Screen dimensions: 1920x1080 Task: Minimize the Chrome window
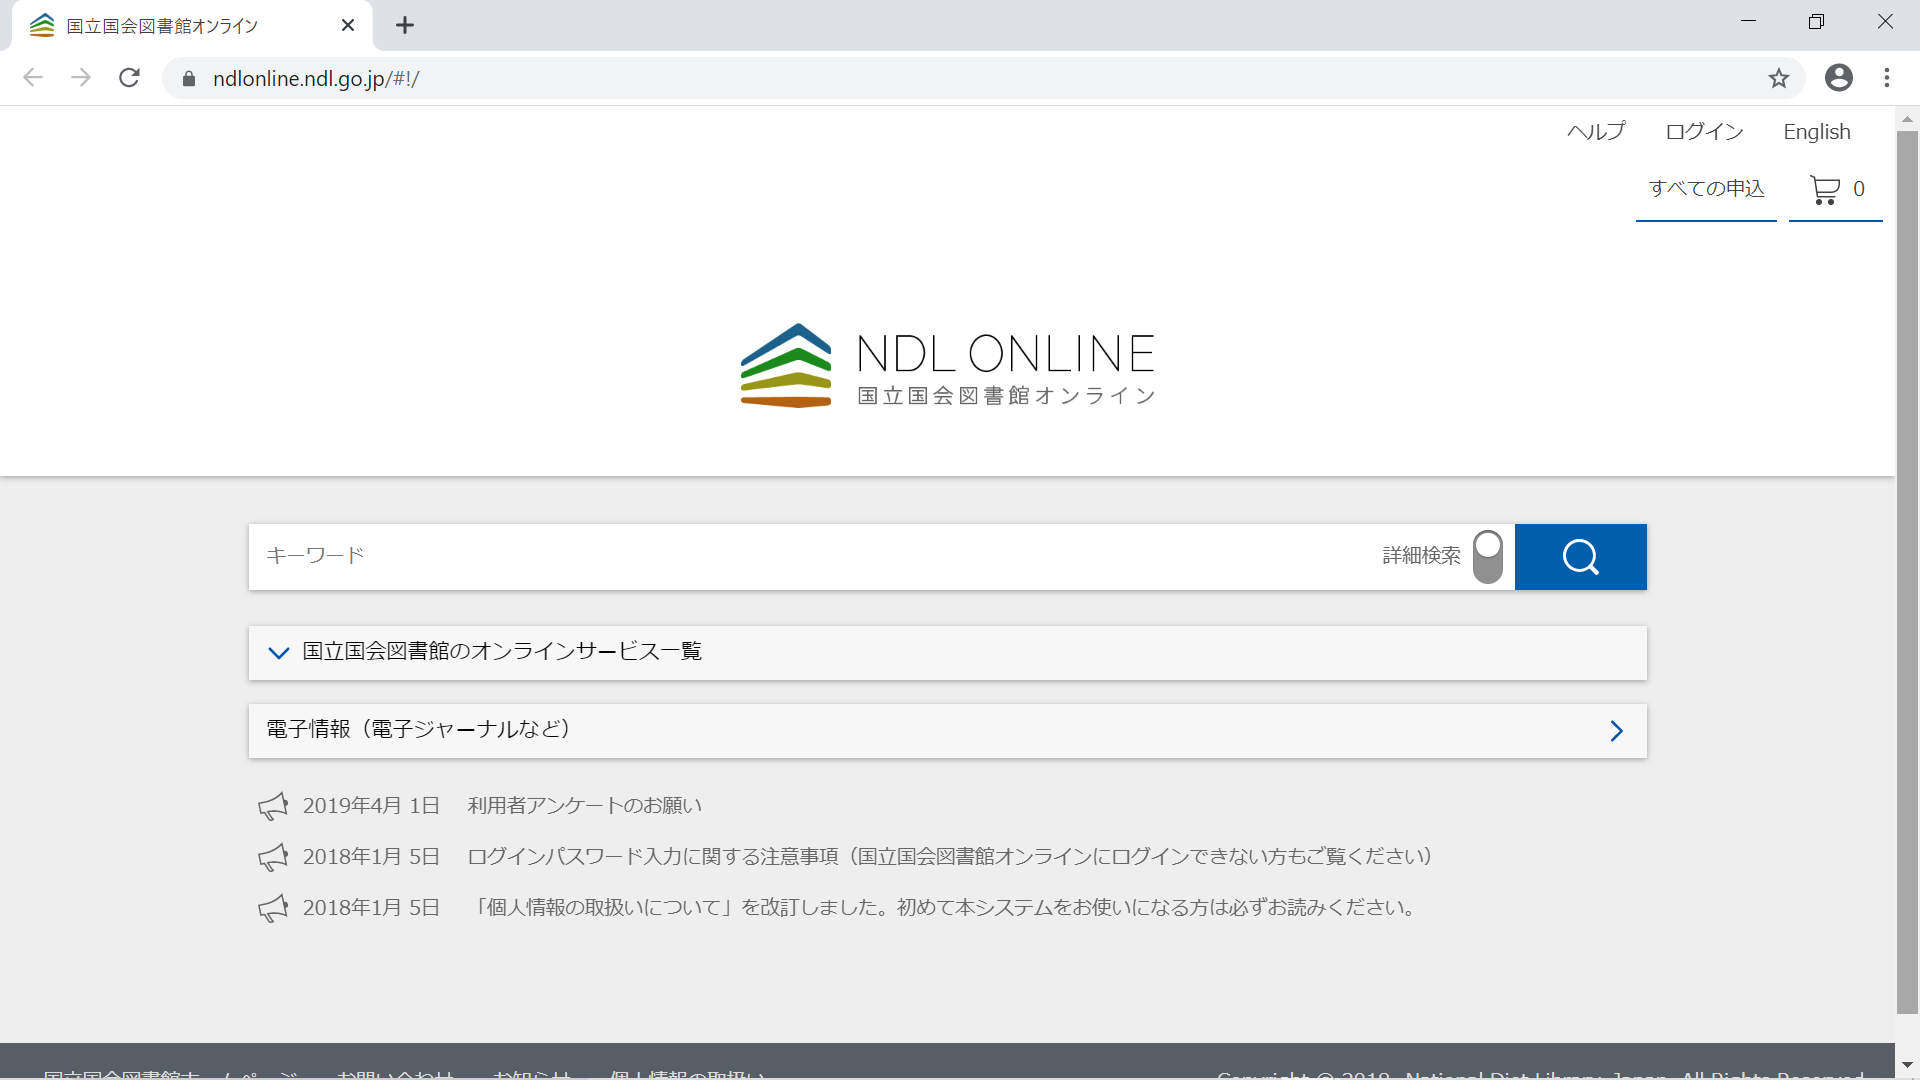coord(1748,22)
